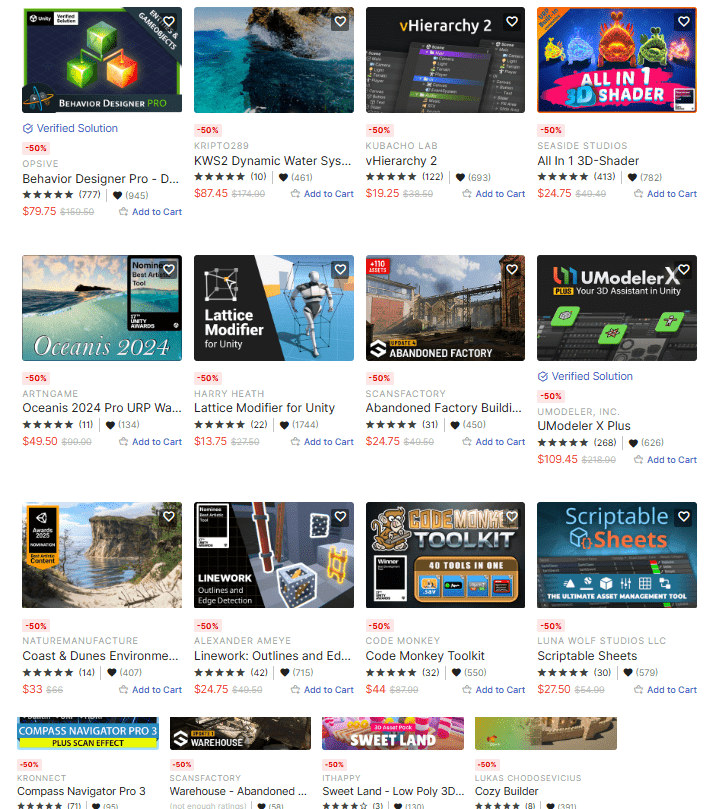Click the cart icon for Behavior Designer Pro
The height and width of the screenshot is (809, 708).
pos(123,212)
